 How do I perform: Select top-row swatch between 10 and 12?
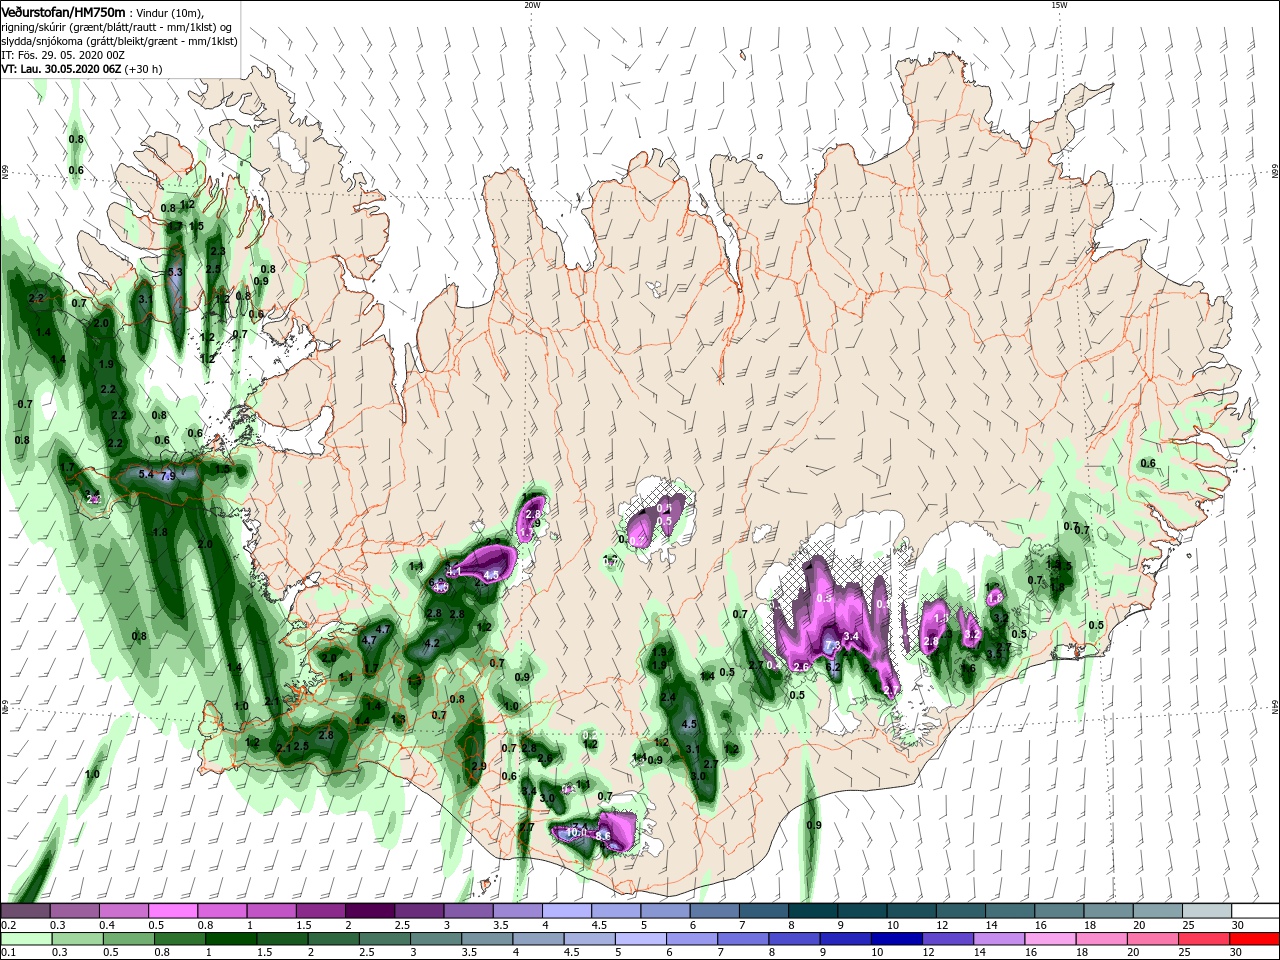point(911,911)
